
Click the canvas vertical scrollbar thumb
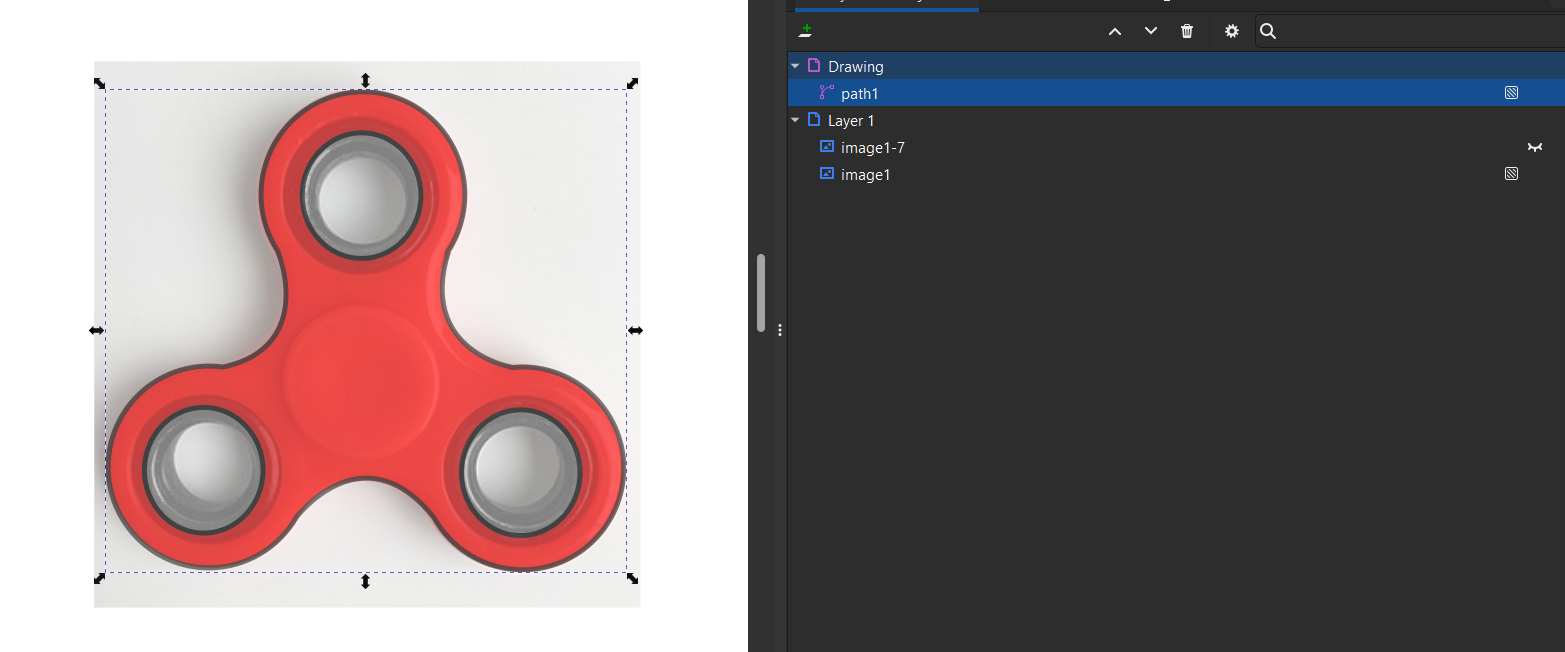tap(761, 292)
